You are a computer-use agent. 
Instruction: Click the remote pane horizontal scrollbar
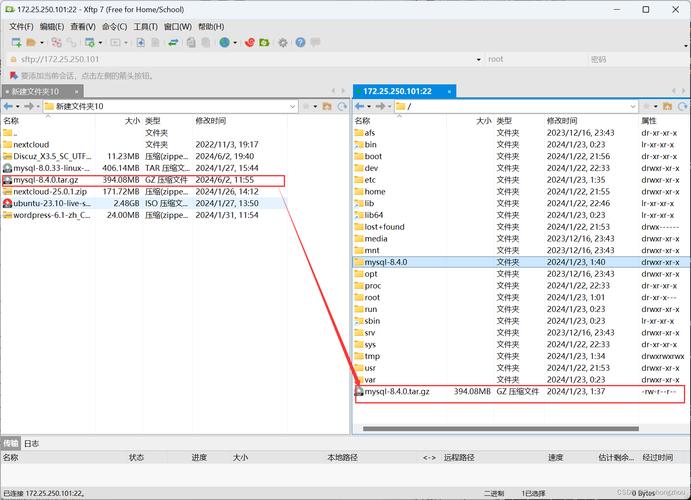(501, 429)
